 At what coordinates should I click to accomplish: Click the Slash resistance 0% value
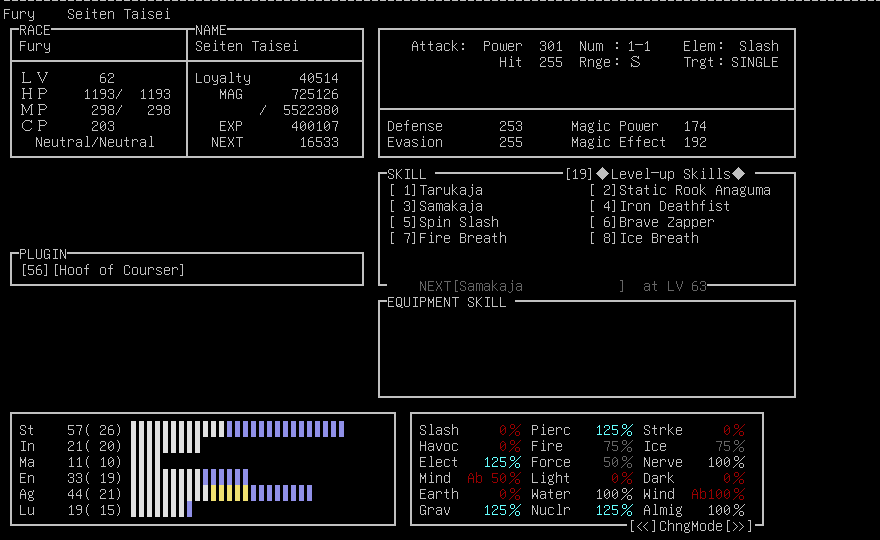(510, 431)
